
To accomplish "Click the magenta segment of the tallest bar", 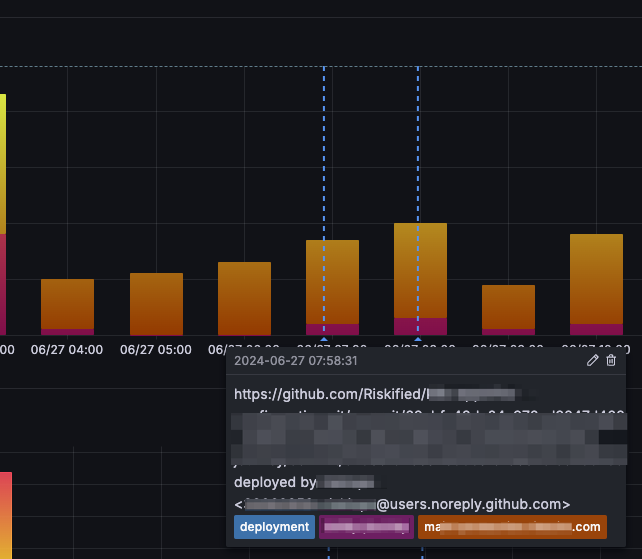I will 420,326.
